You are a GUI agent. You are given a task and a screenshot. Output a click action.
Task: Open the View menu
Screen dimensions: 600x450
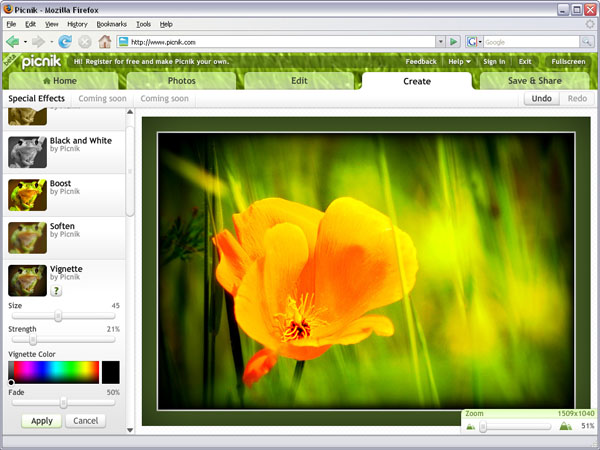pyautogui.click(x=51, y=24)
